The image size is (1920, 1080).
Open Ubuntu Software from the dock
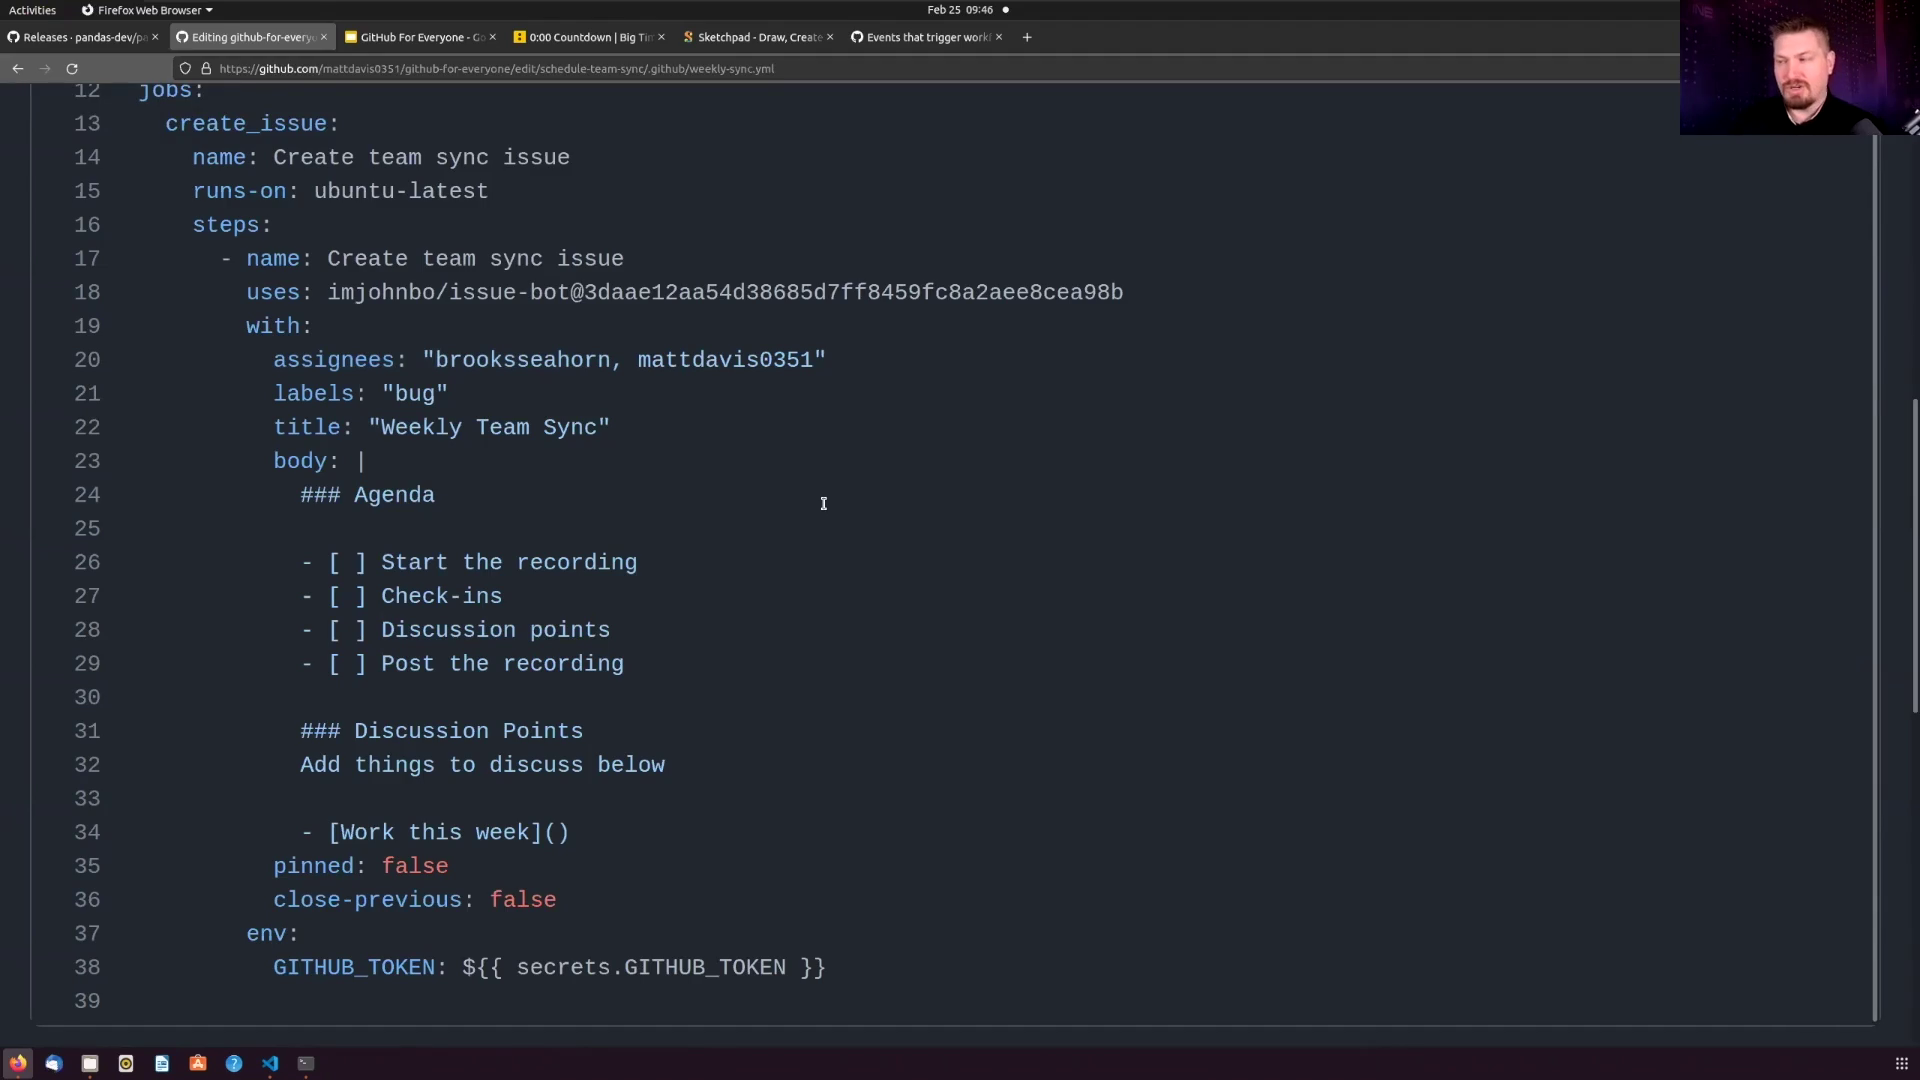tap(198, 1063)
